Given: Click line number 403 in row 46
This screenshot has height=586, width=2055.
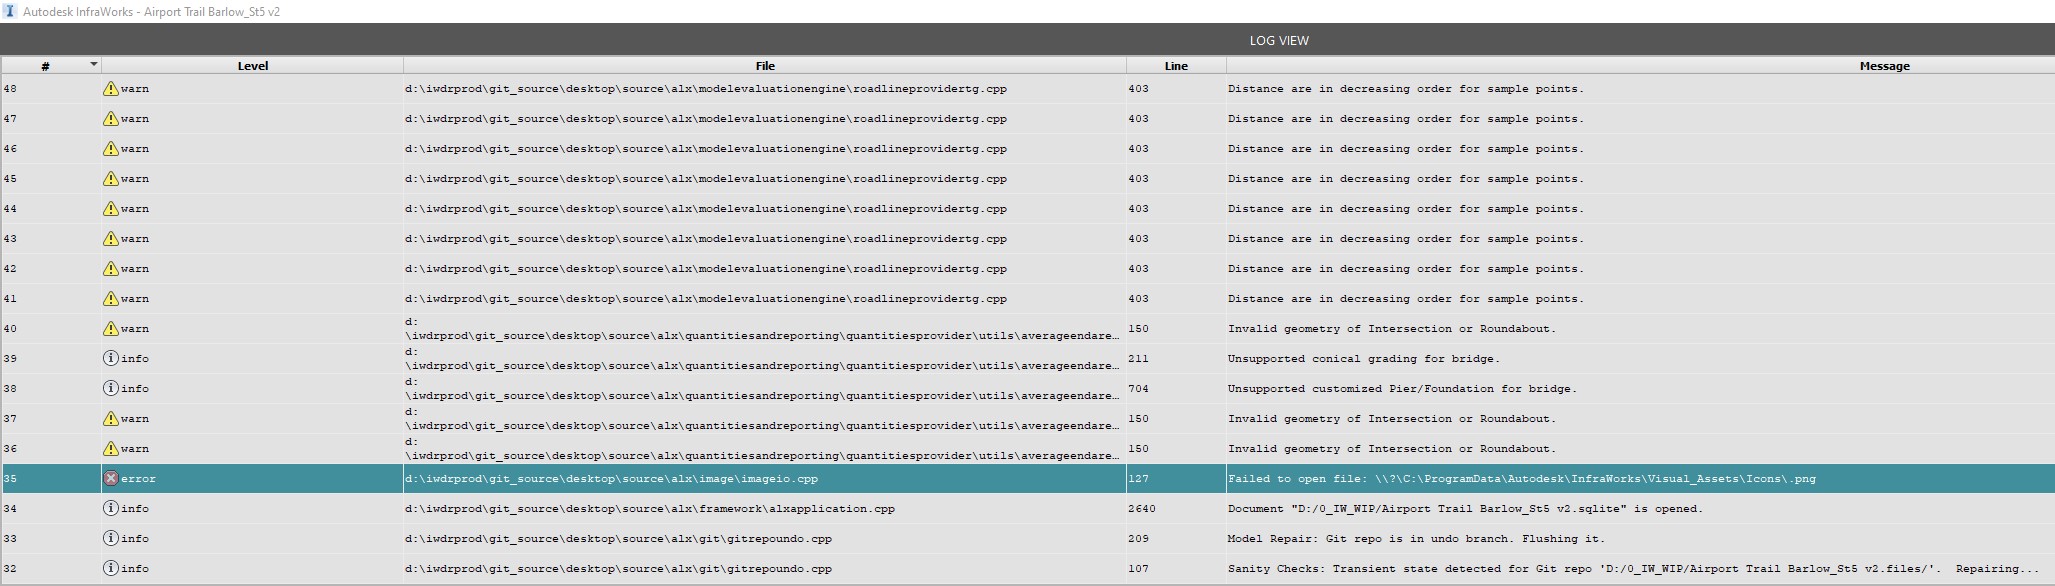Looking at the screenshot, I should tap(1138, 148).
